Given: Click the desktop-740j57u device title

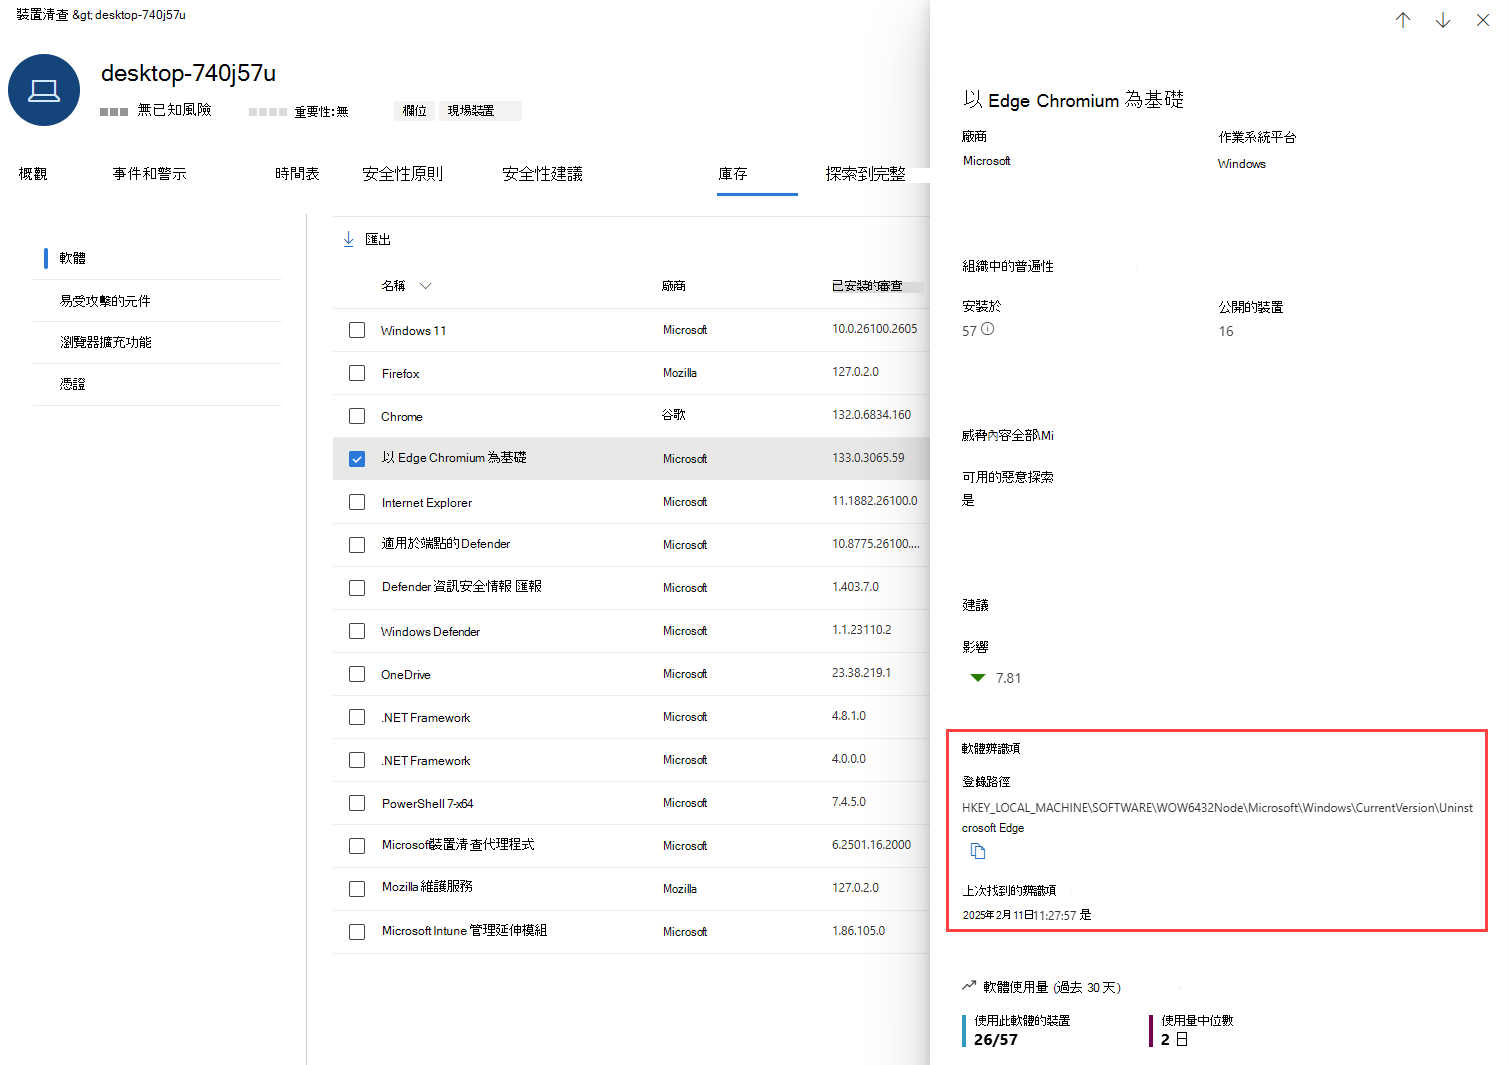Looking at the screenshot, I should (x=188, y=73).
